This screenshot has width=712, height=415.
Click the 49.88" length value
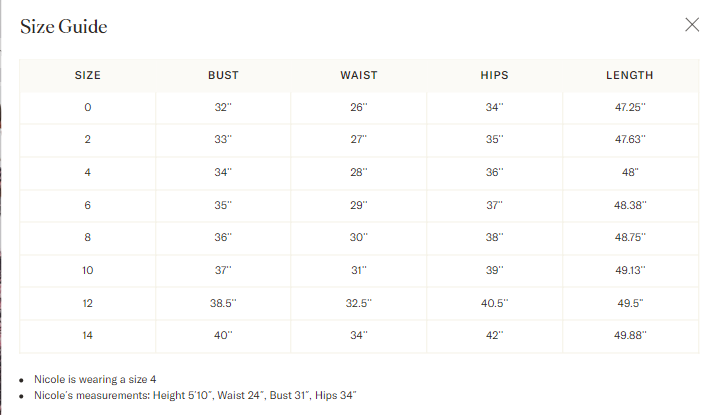630,335
